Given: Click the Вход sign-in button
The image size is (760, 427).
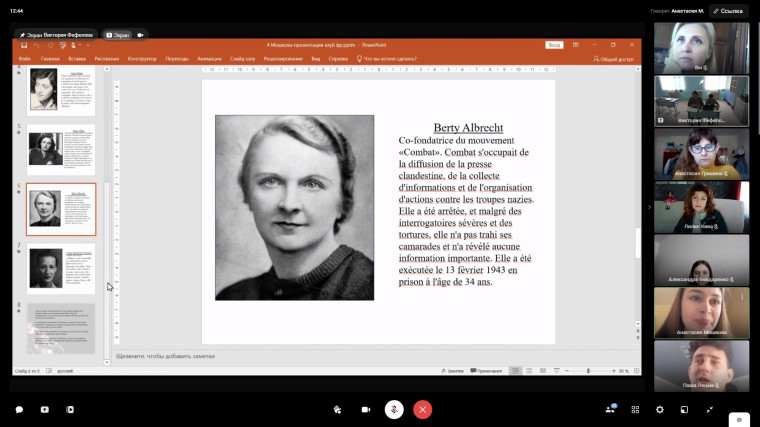Looking at the screenshot, I should coord(554,45).
